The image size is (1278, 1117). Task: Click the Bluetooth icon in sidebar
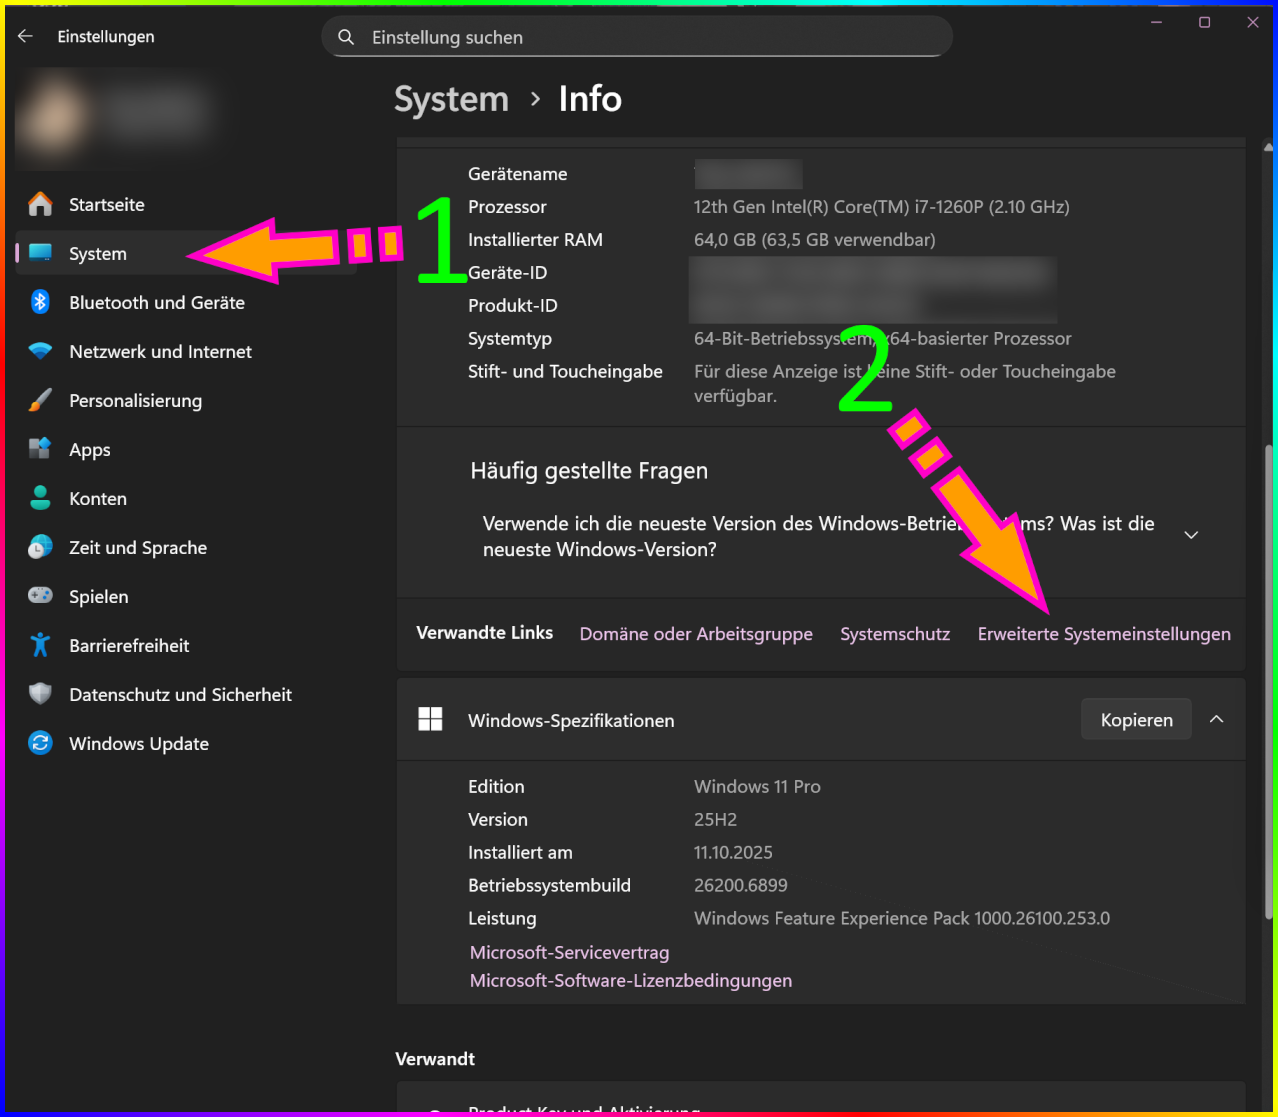tap(40, 302)
